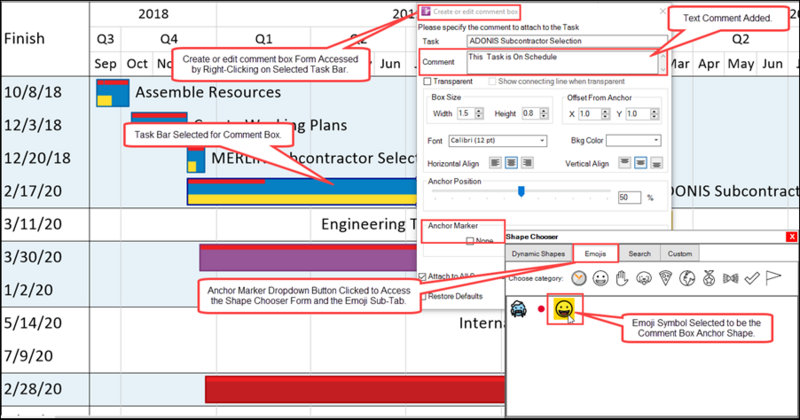
Task: Move the Anchor Position slider handle
Action: coord(521,191)
